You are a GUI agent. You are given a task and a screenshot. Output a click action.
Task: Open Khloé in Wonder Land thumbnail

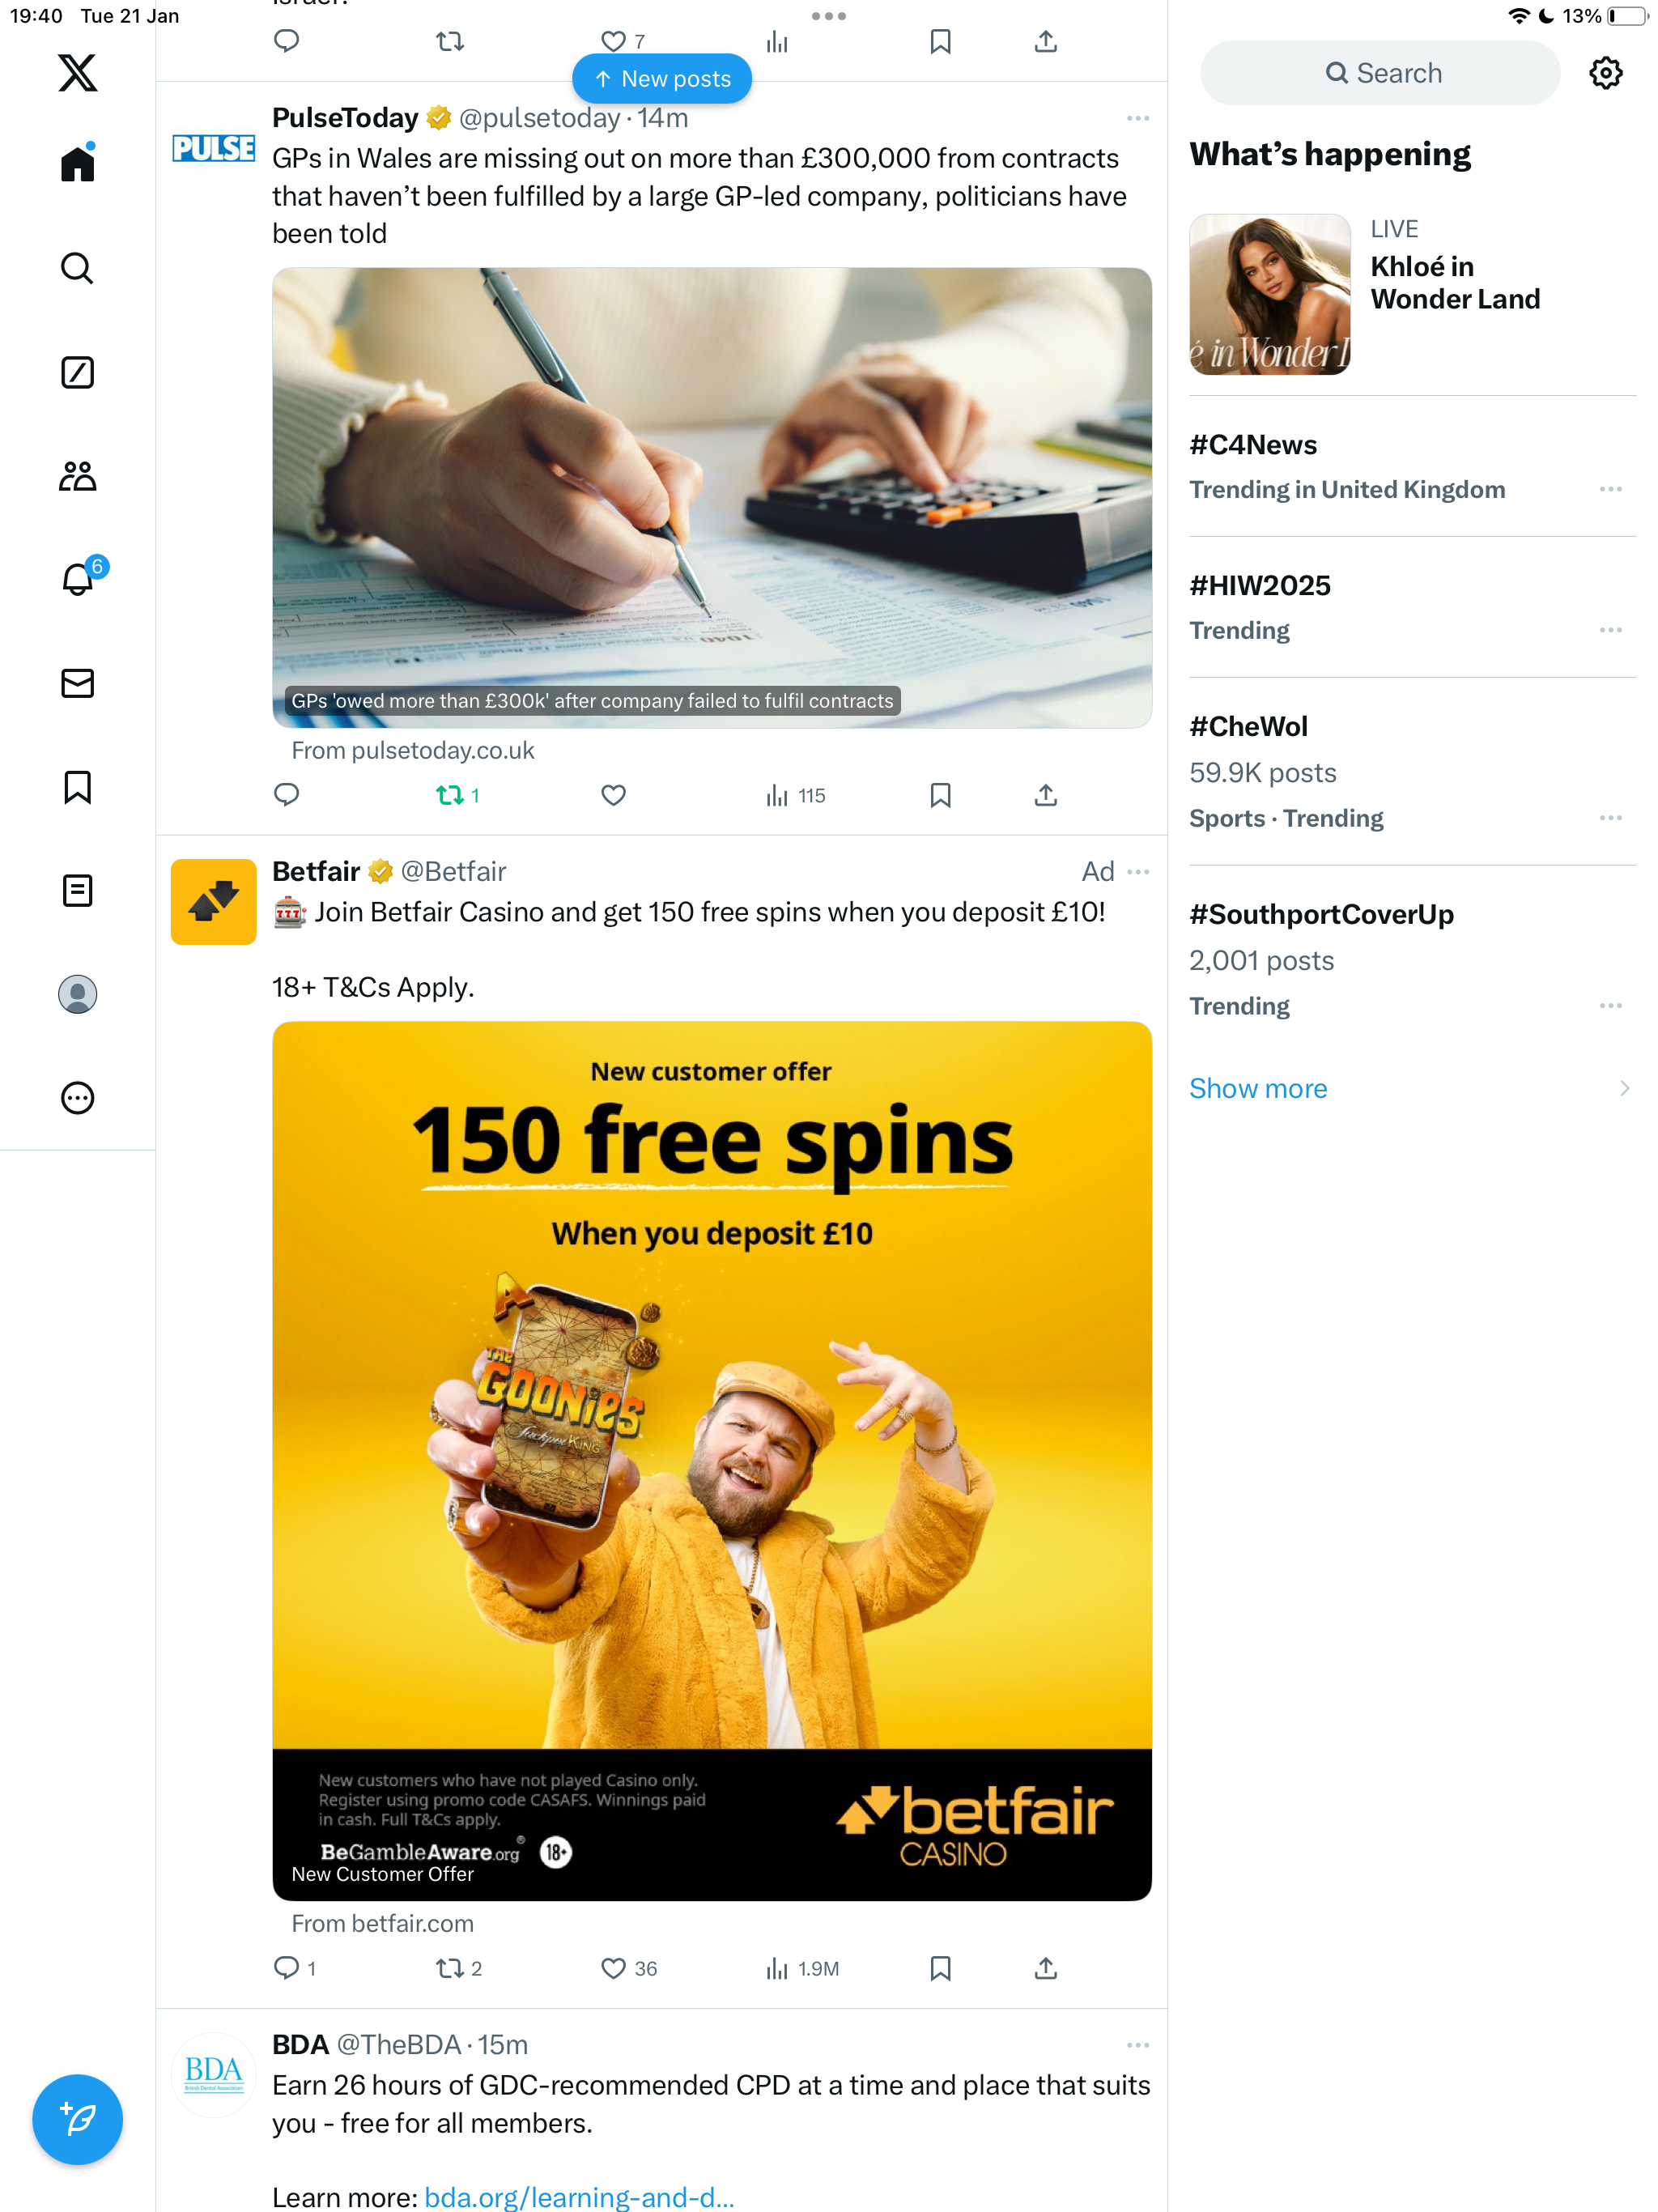click(x=1269, y=294)
